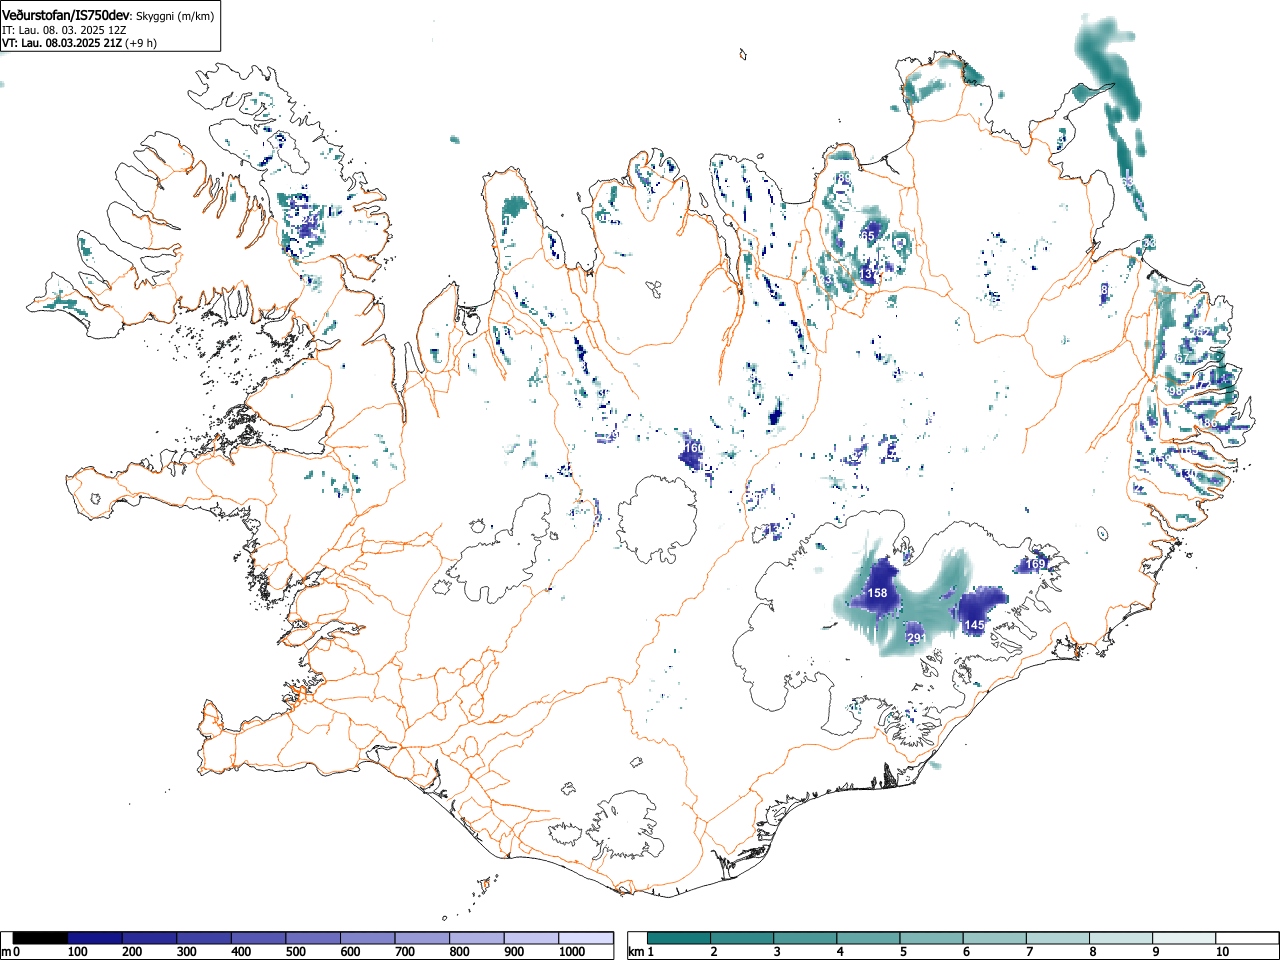Click the 169 visibility value on the map
The image size is (1280, 960).
1035,565
